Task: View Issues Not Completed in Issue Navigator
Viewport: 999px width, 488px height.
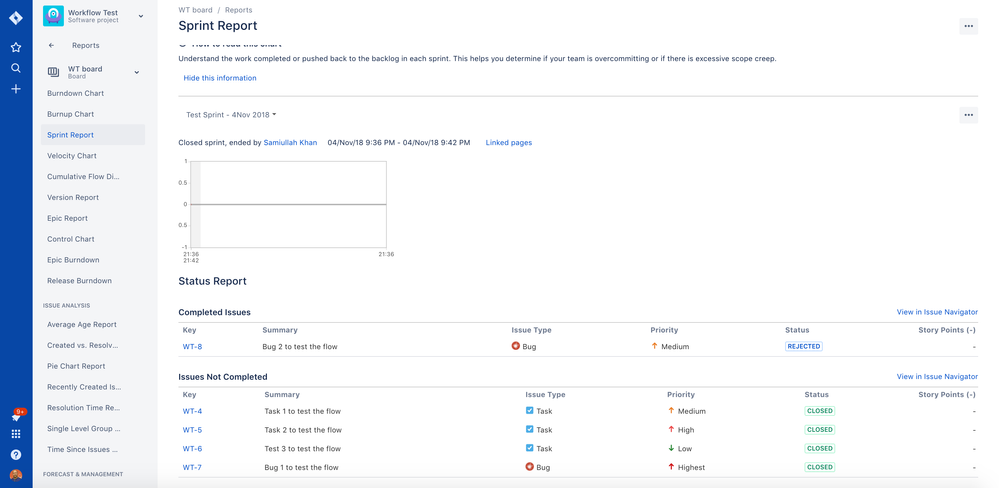Action: tap(937, 377)
